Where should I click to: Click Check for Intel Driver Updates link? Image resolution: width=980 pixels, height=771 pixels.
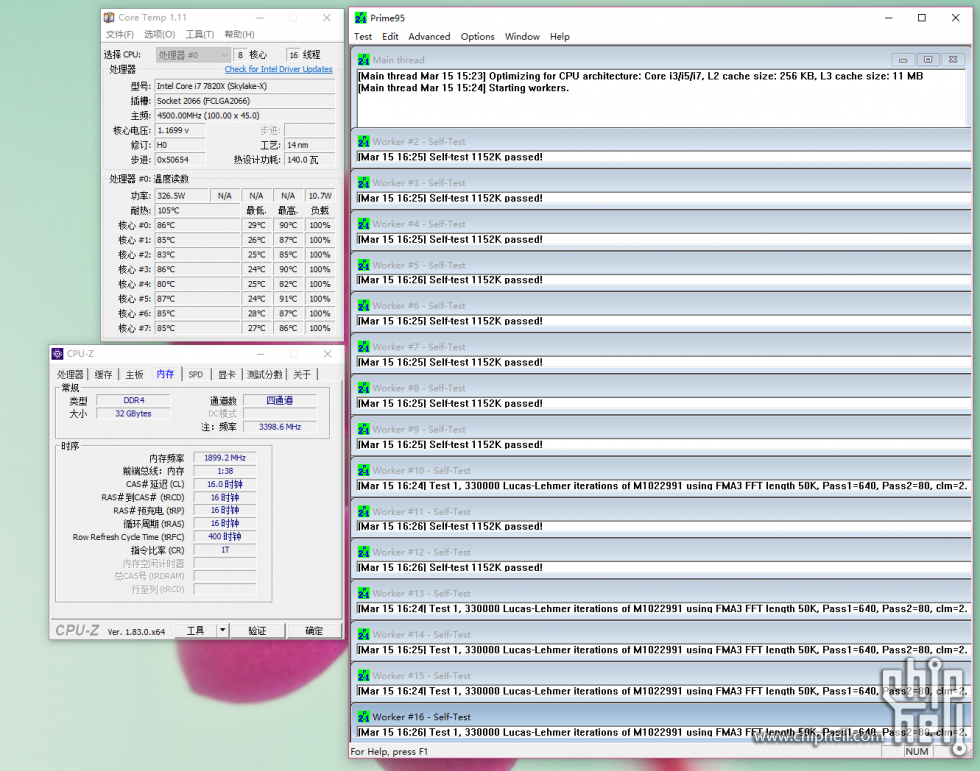click(278, 69)
